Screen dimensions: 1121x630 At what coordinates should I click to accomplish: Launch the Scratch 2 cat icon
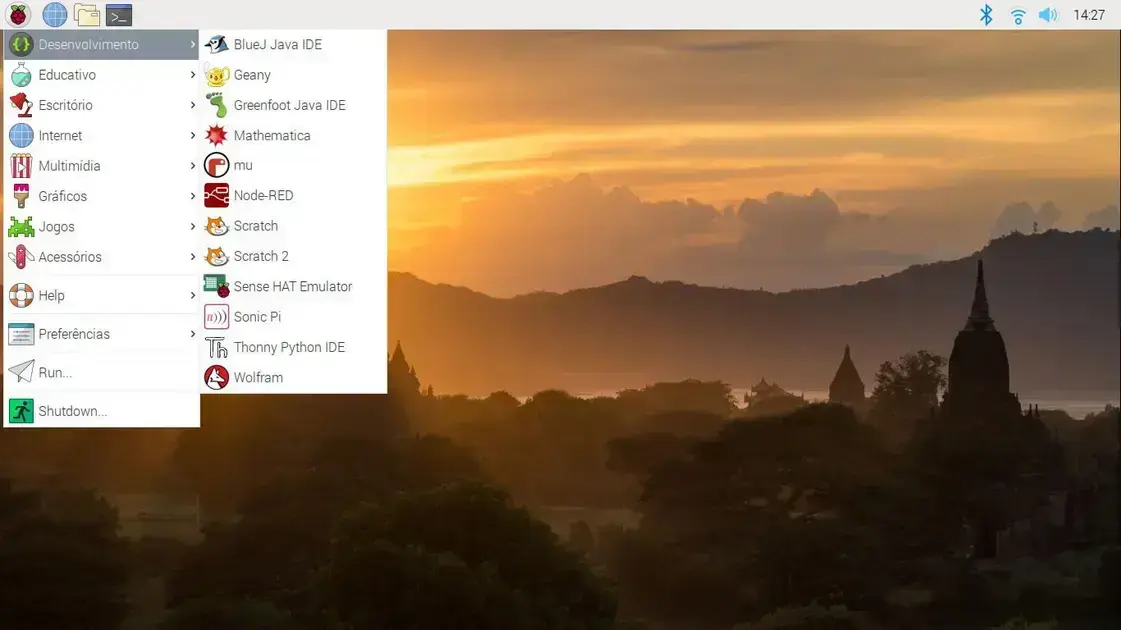[x=216, y=256]
